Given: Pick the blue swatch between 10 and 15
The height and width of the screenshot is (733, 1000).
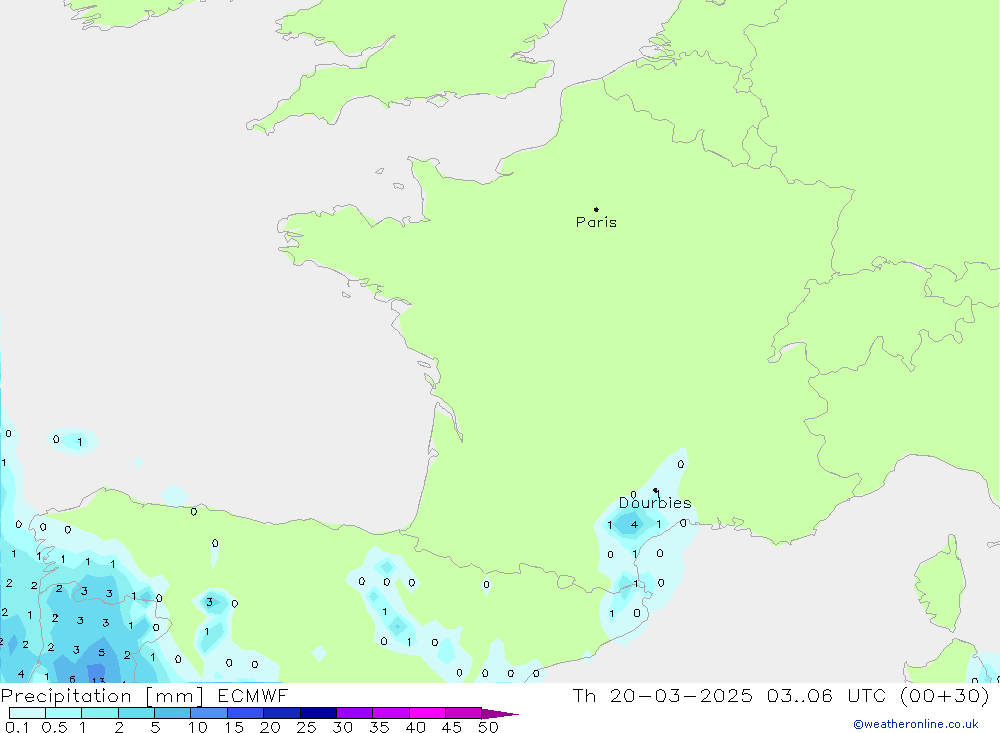Looking at the screenshot, I should point(209,713).
